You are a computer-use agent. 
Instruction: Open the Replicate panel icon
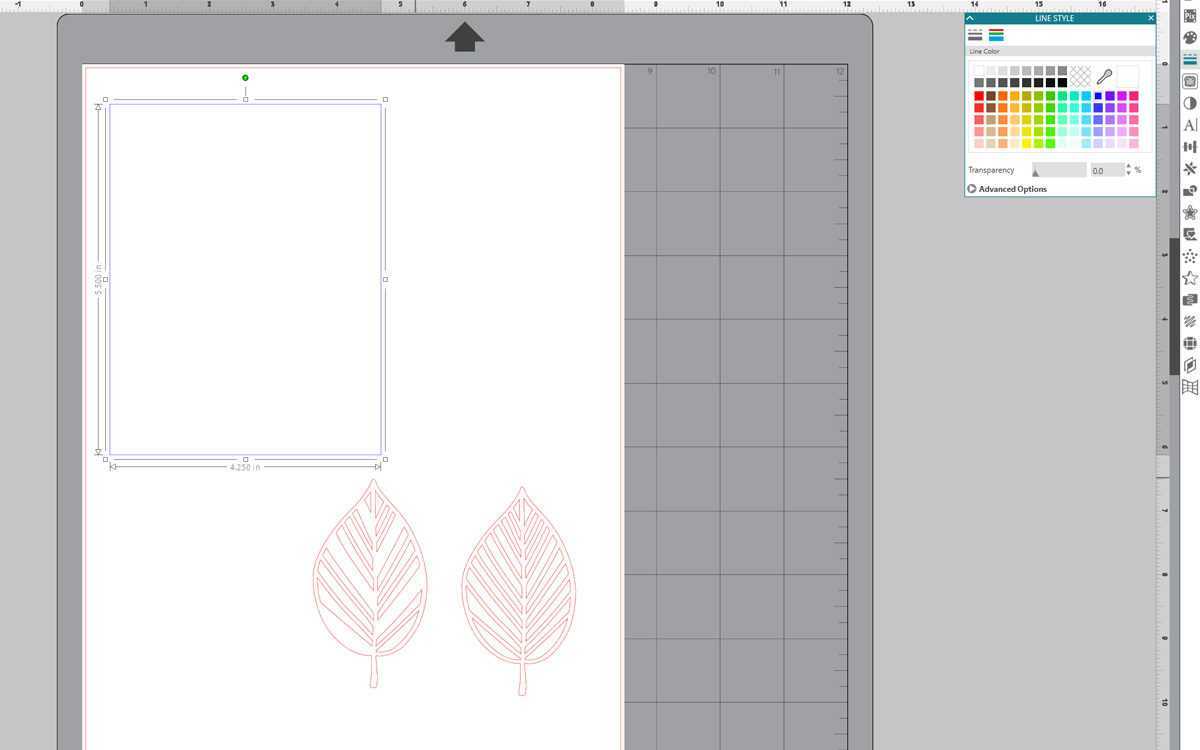point(1190,169)
